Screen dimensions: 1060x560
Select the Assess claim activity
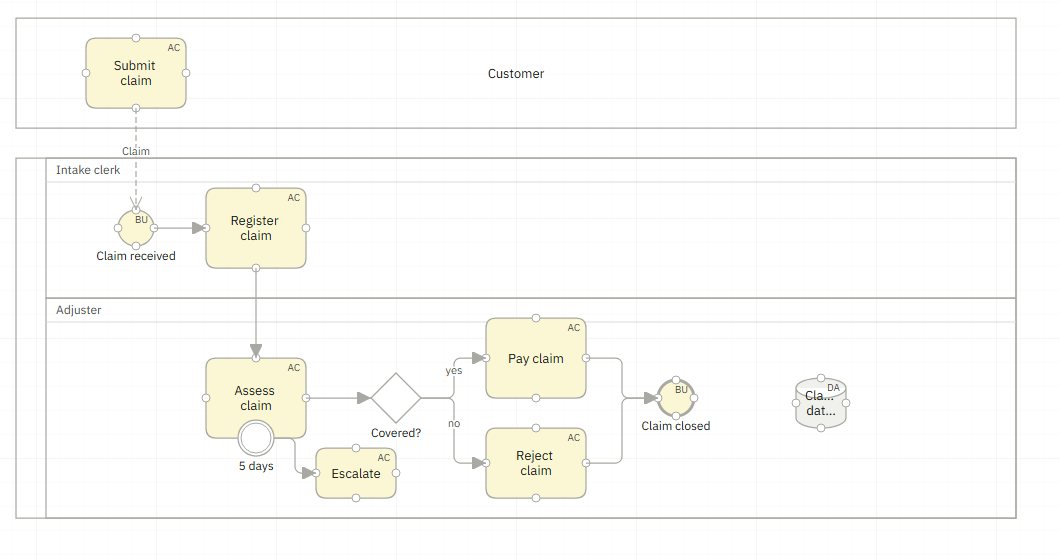click(256, 398)
